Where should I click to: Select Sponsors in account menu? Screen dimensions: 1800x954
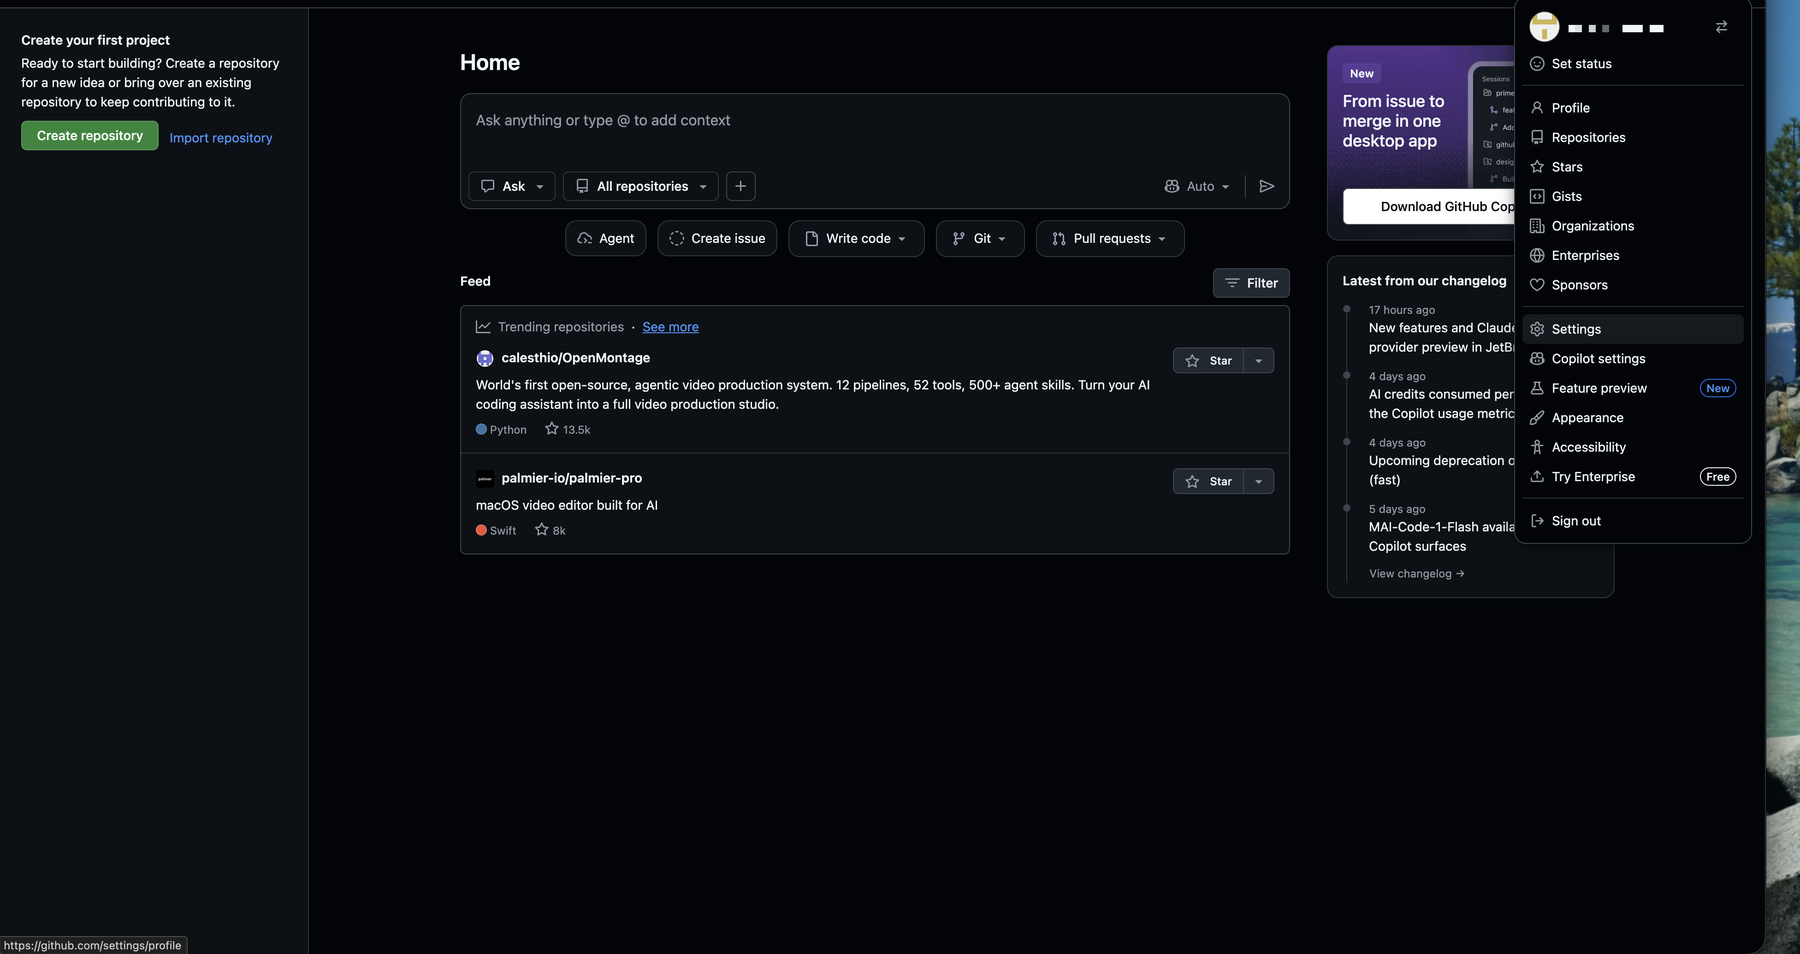click(x=1632, y=285)
